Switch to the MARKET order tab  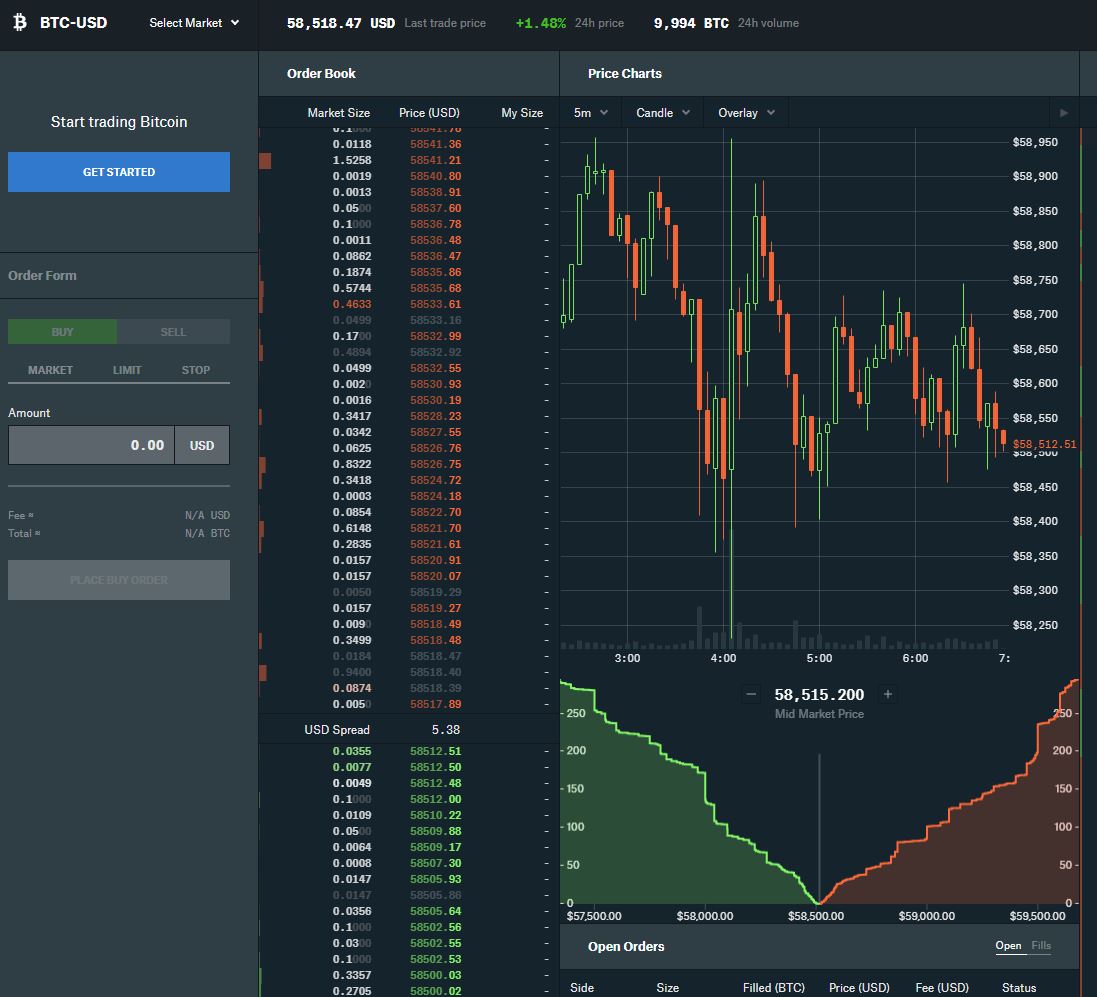coord(50,370)
